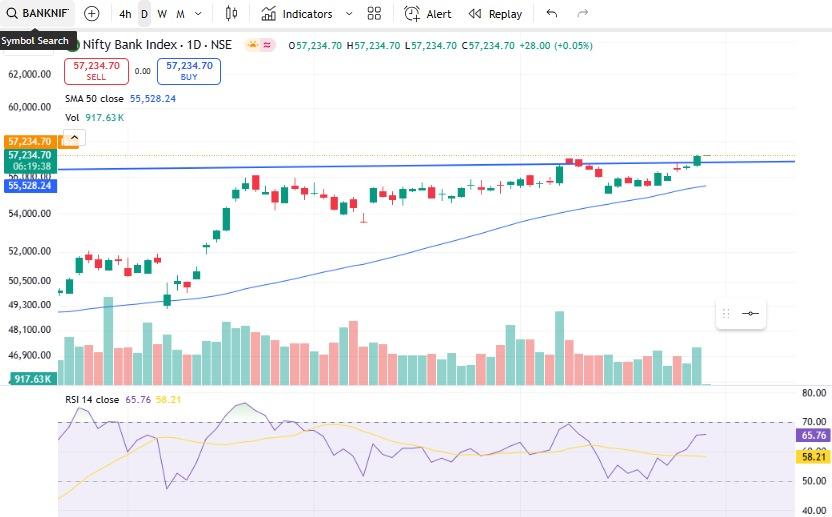This screenshot has height=517, width=832.
Task: Select the D daily interval
Action: point(144,14)
